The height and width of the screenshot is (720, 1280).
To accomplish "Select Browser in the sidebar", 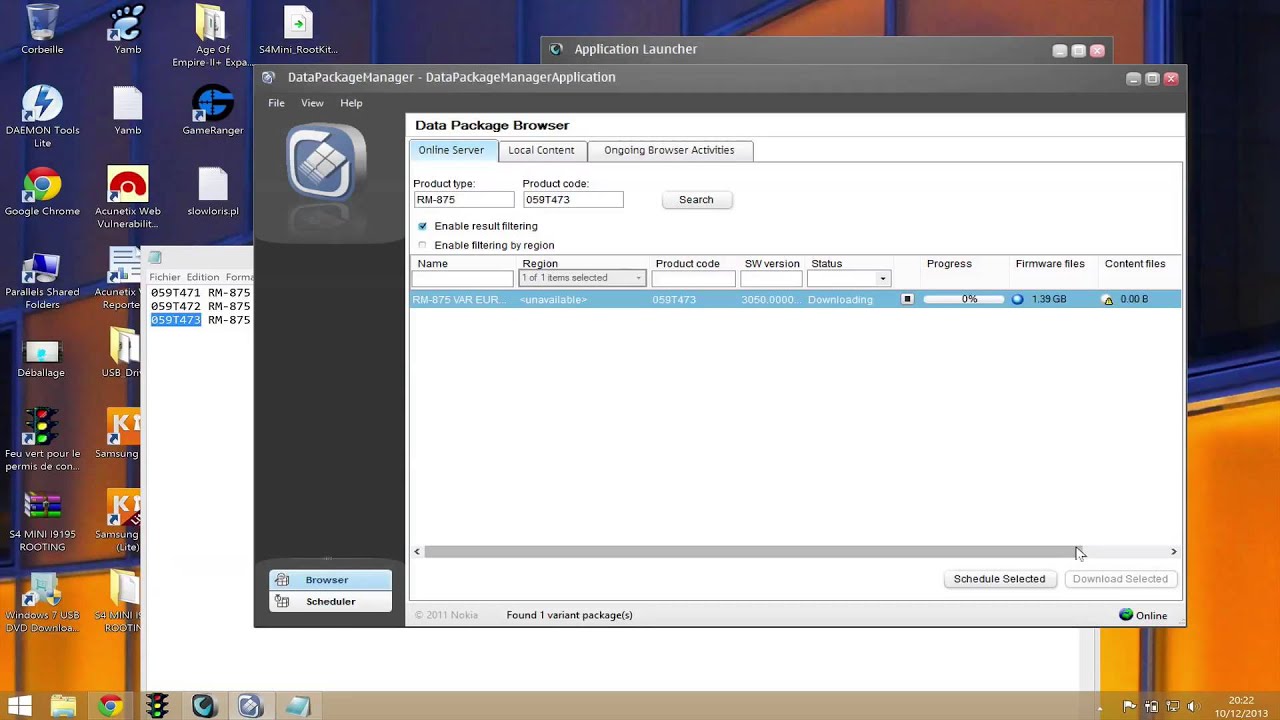I will [330, 580].
